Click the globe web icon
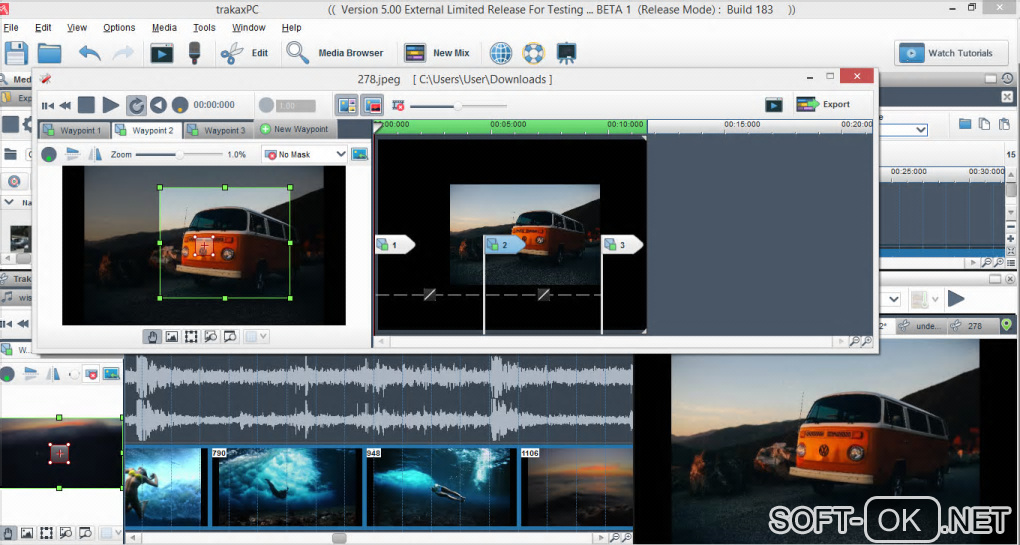Viewport: 1020px width, 545px height. (x=501, y=53)
